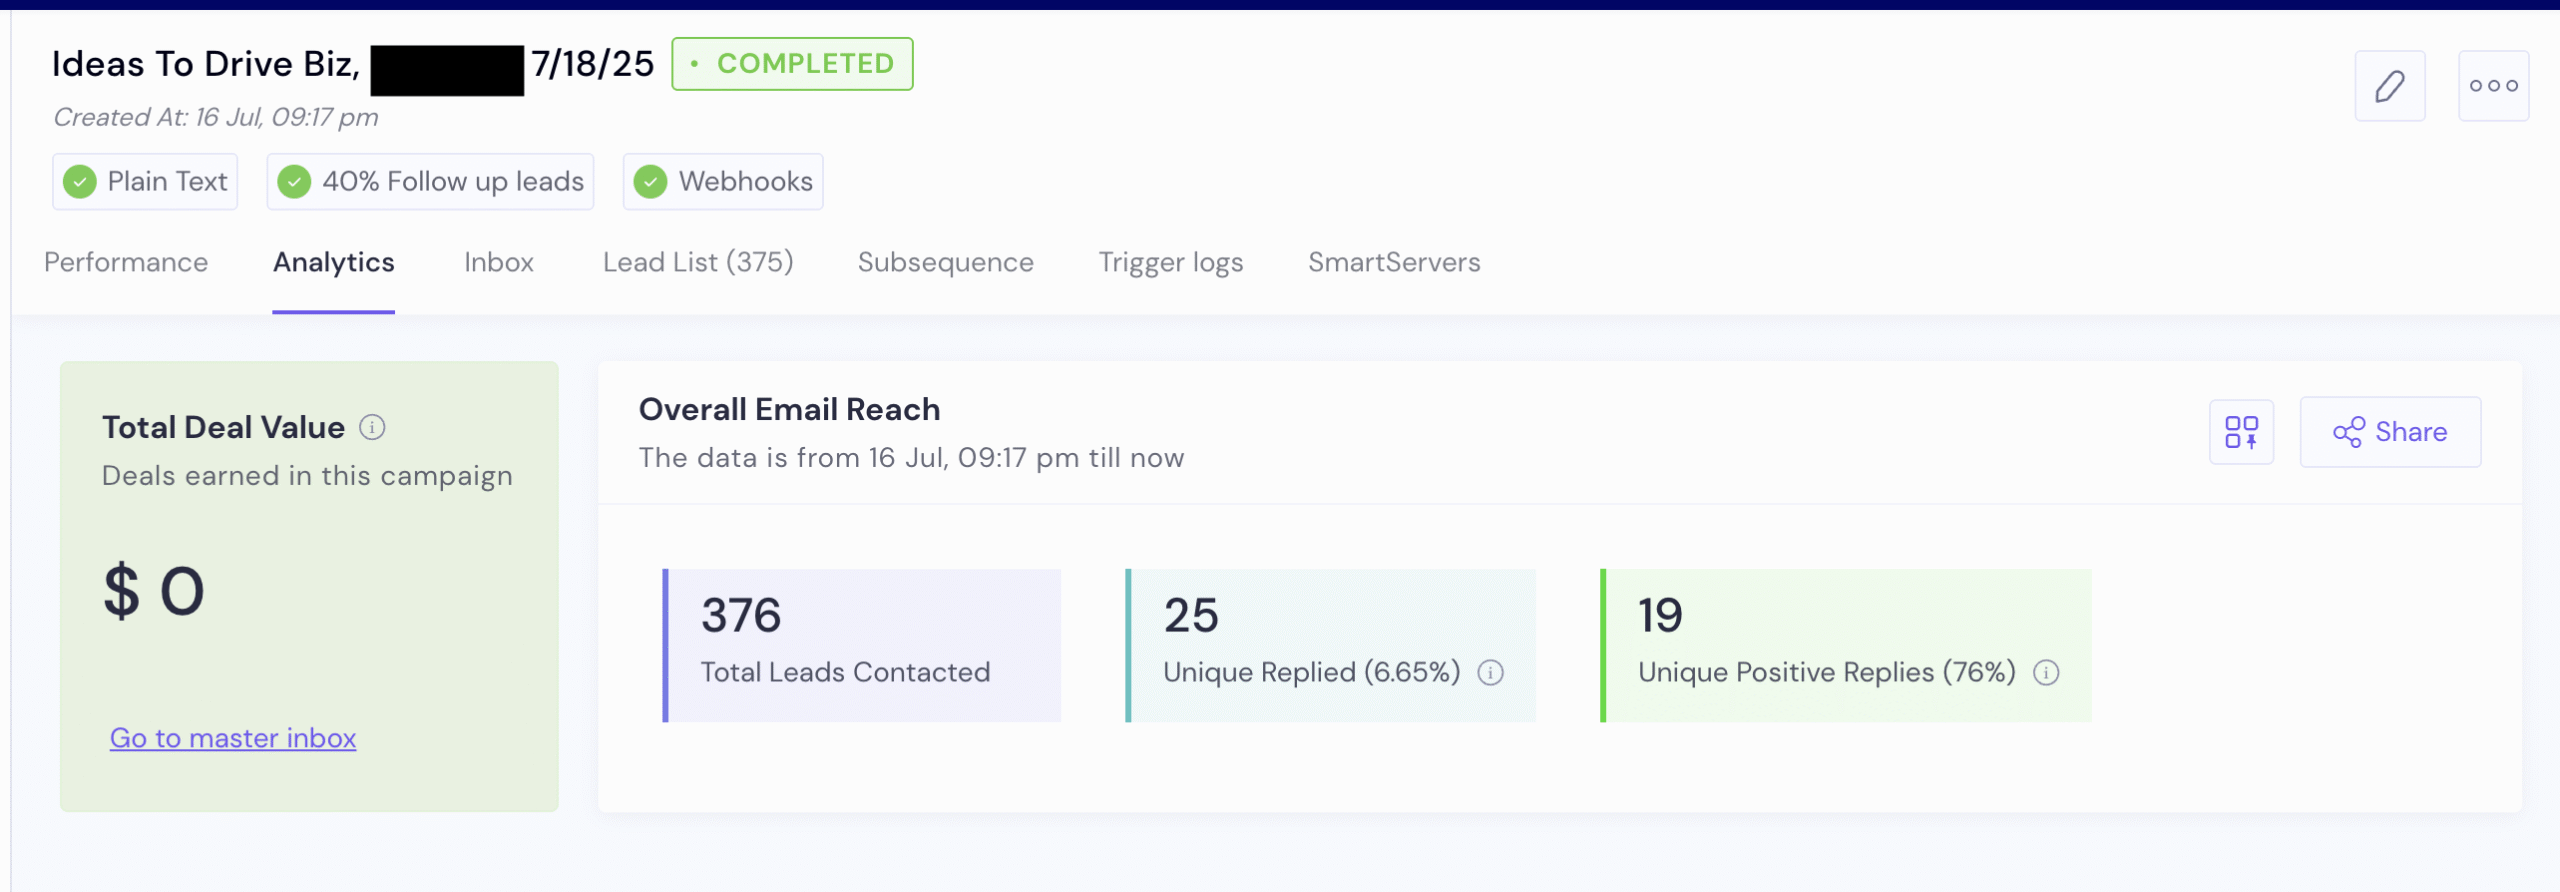Click the Unique Positive Replies info icon
Viewport: 2560px width, 892px height.
[x=2046, y=673]
